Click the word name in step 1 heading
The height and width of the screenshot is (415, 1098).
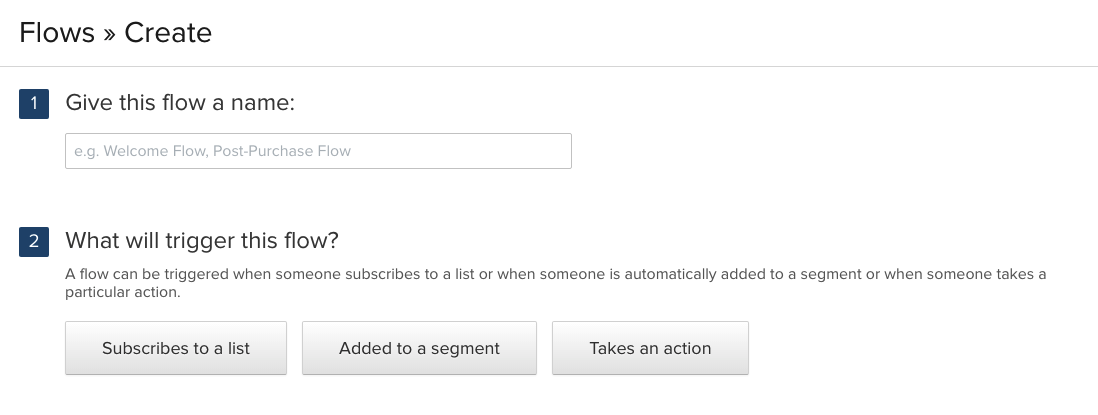coord(267,103)
